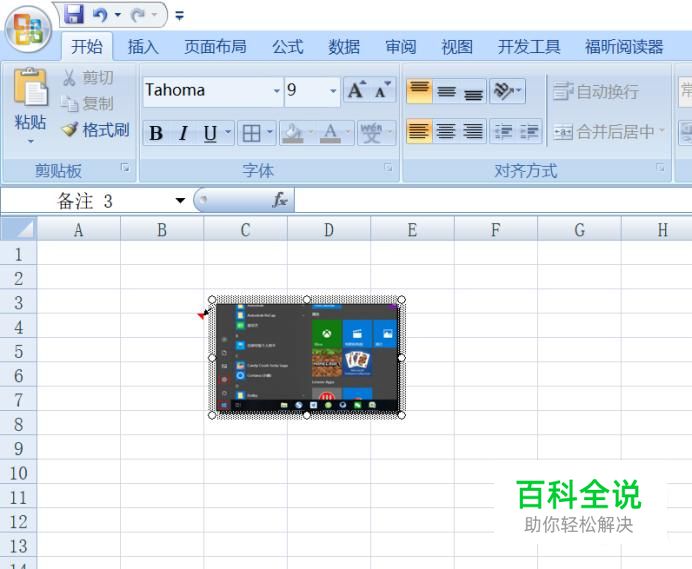Expand the underline style arrow
Viewport: 692px width, 569px height.
(x=228, y=132)
